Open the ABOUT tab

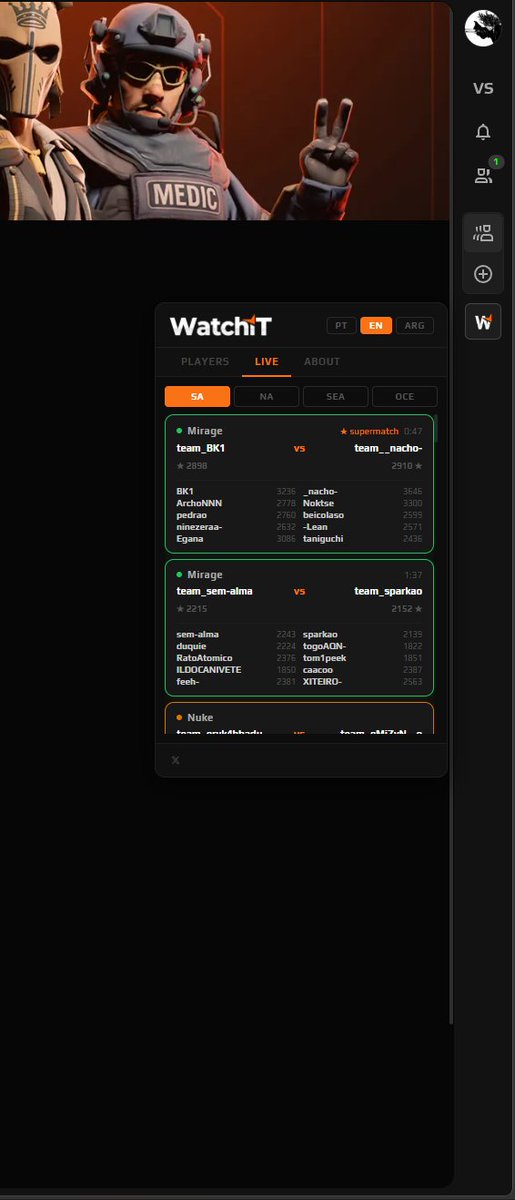[322, 362]
